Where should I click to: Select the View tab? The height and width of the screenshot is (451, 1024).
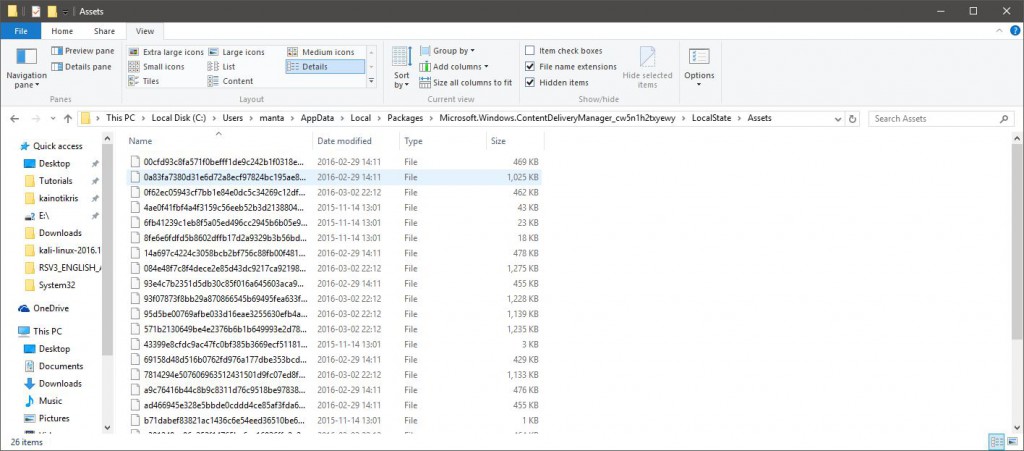click(145, 31)
